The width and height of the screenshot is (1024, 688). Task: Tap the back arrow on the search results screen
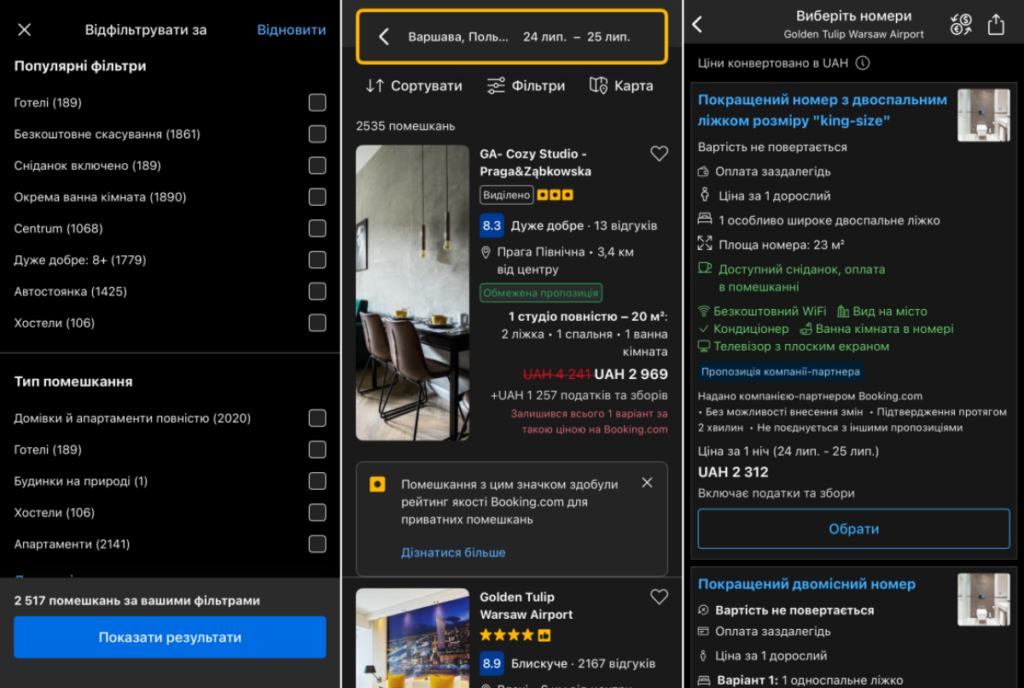coord(385,35)
